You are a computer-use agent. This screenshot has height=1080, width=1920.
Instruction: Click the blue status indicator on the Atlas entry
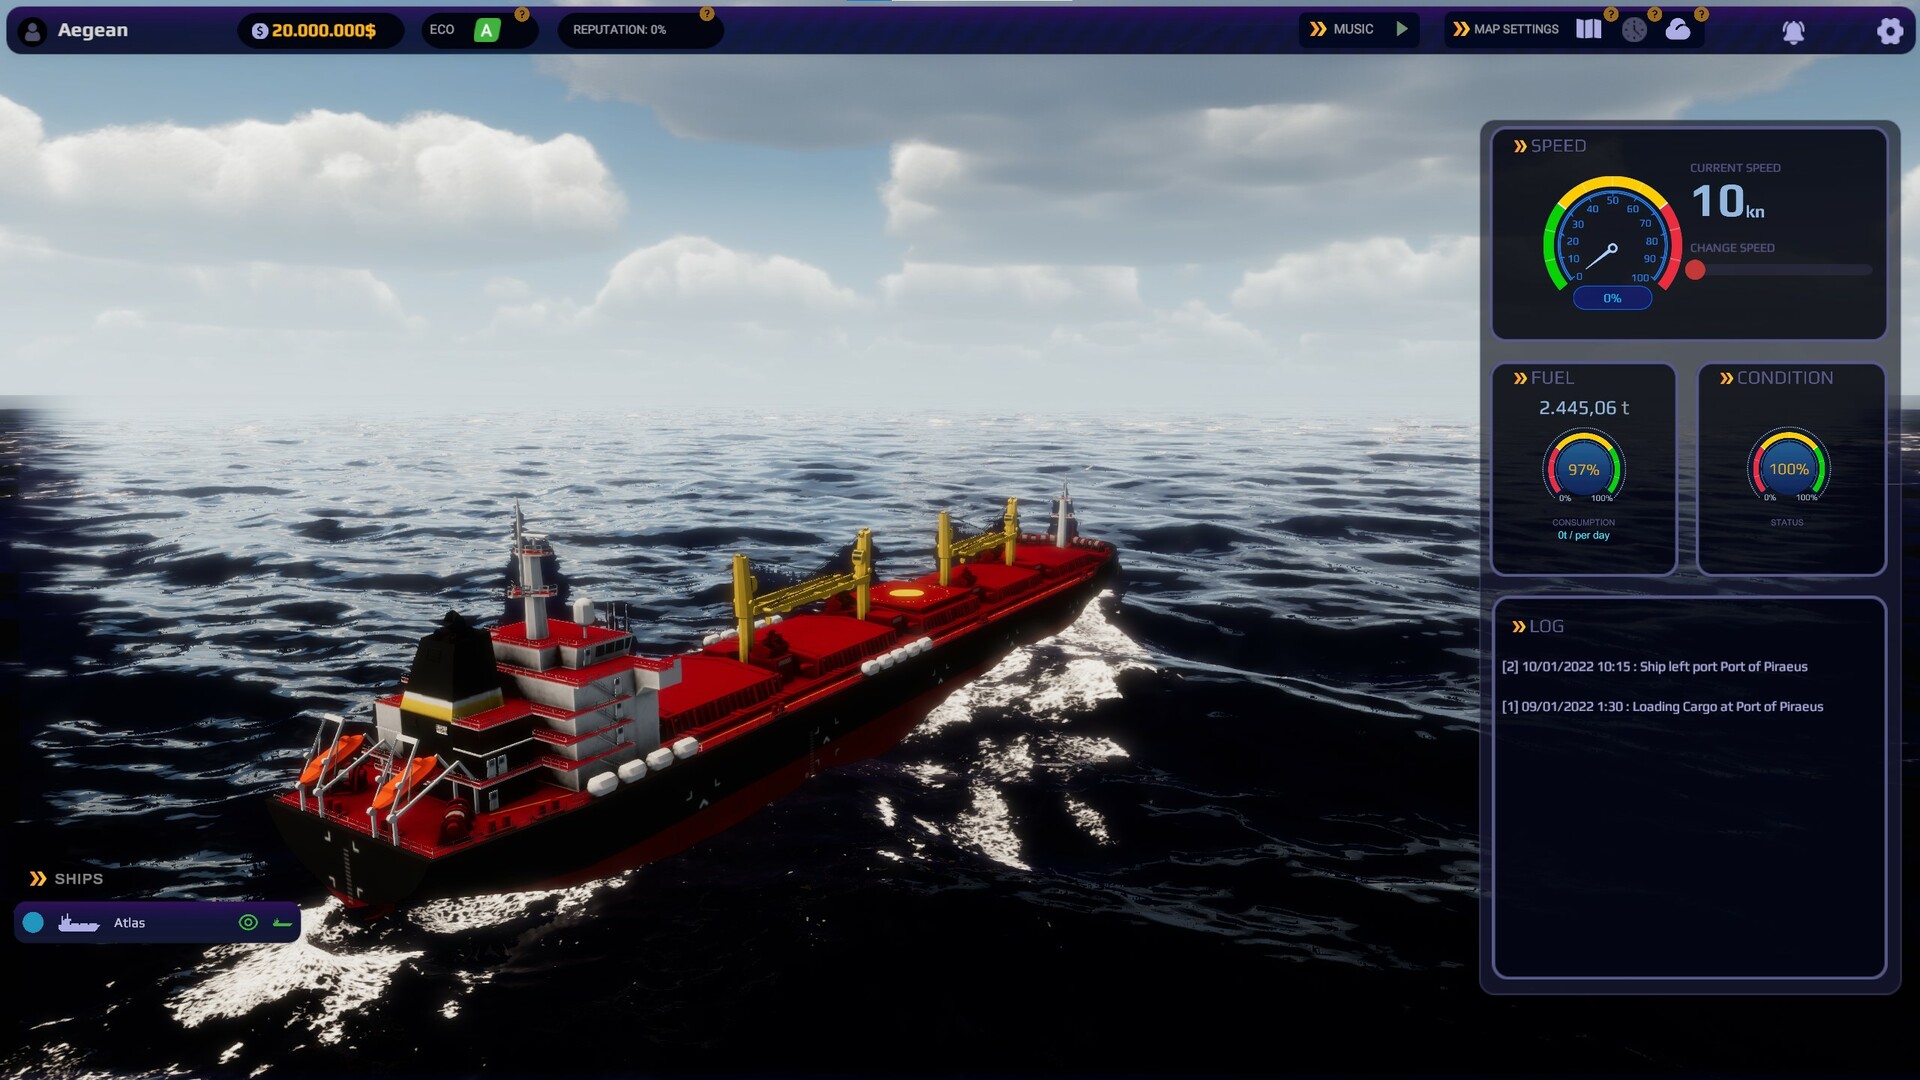[x=31, y=922]
